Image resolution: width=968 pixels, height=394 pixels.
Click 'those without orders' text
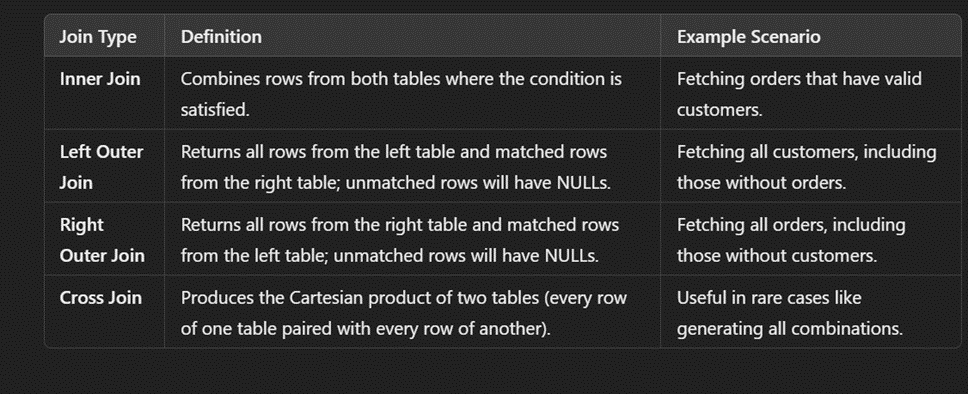tap(762, 183)
